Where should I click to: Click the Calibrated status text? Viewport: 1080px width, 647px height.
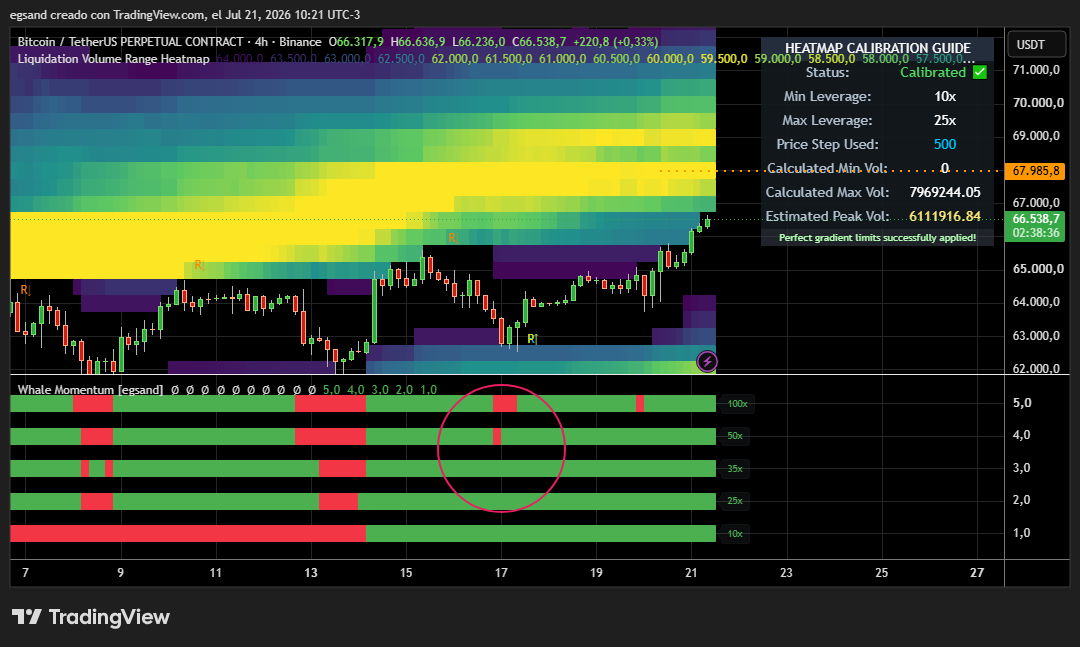[x=933, y=72]
